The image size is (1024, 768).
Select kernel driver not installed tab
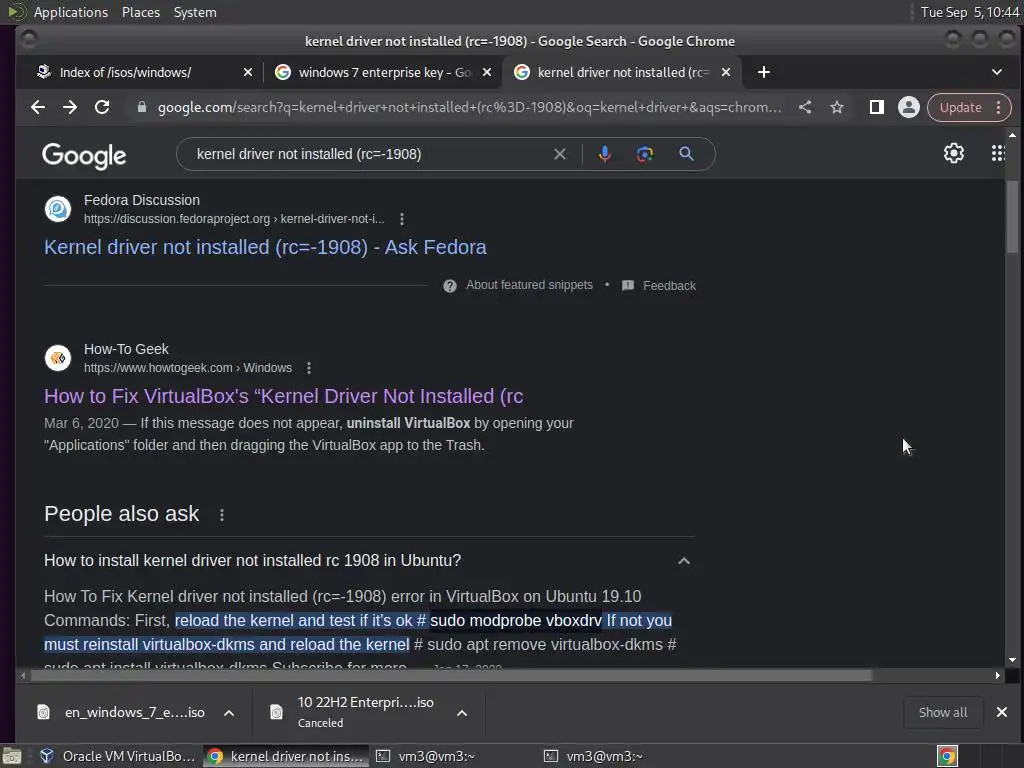[621, 72]
